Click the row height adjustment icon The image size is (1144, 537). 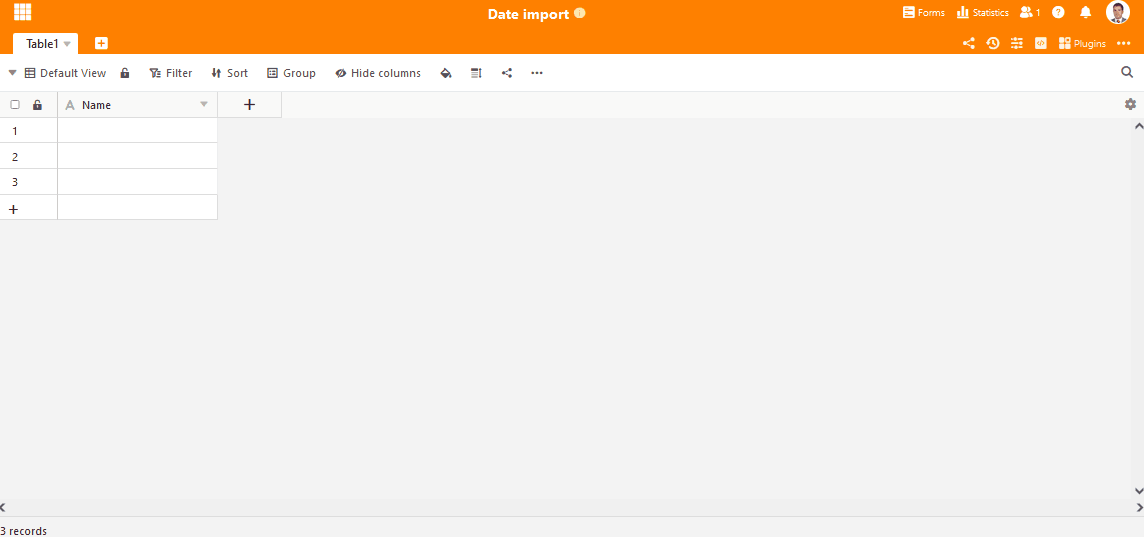(x=476, y=73)
